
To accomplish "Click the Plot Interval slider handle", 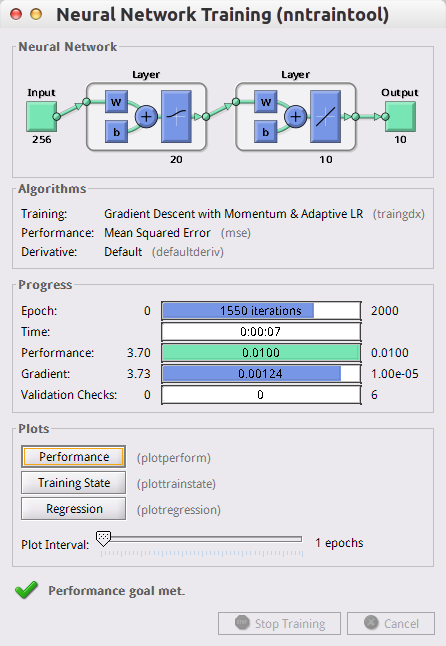I will 103,538.
